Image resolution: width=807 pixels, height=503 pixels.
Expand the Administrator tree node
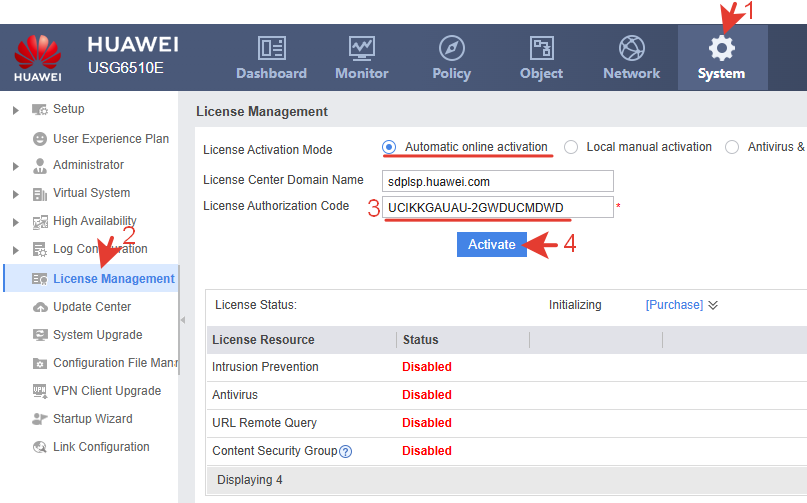click(x=16, y=166)
